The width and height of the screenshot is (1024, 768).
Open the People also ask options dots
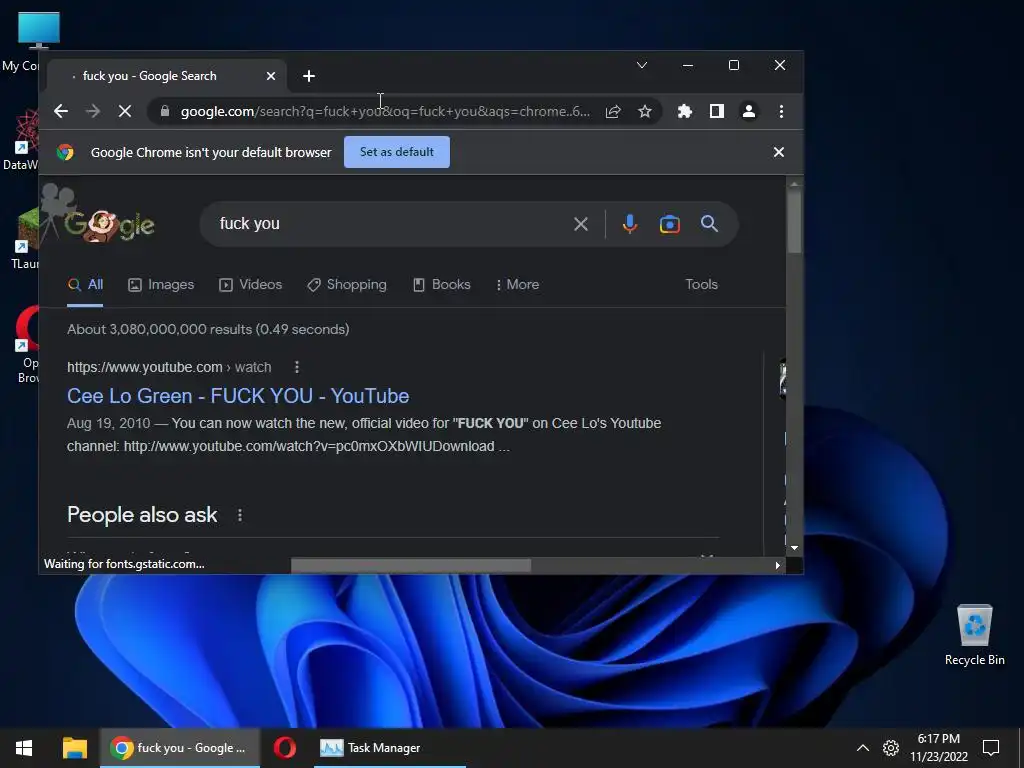[240, 515]
